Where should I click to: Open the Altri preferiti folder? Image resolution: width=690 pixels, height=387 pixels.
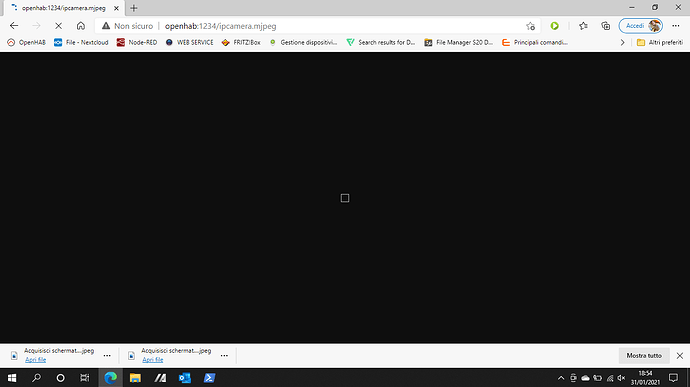click(x=660, y=42)
